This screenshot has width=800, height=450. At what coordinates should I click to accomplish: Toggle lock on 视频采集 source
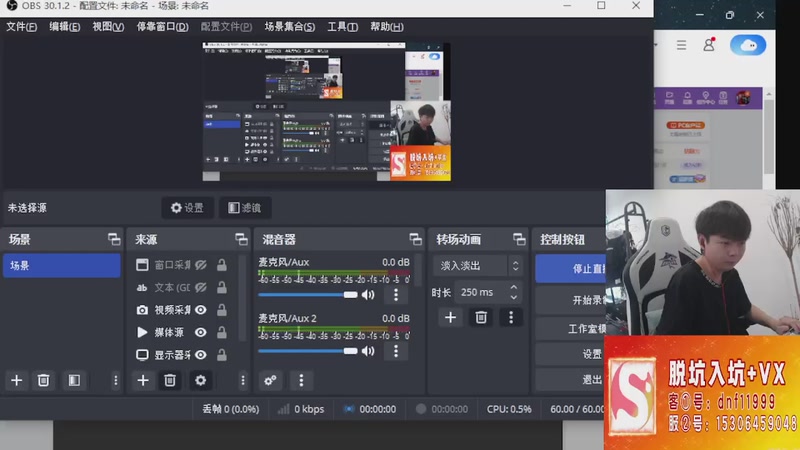coord(221,310)
